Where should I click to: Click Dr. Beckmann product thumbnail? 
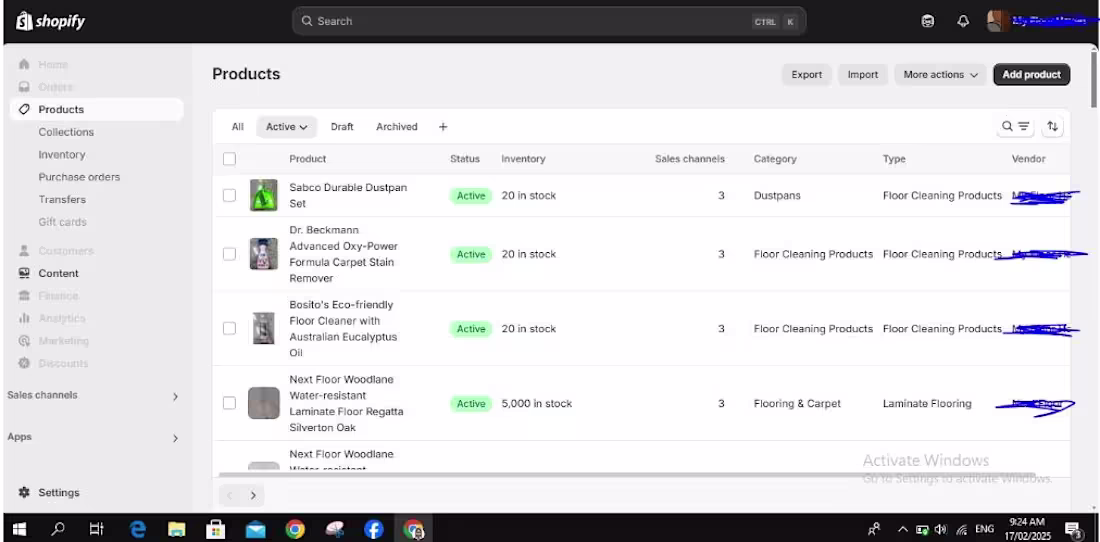264,254
